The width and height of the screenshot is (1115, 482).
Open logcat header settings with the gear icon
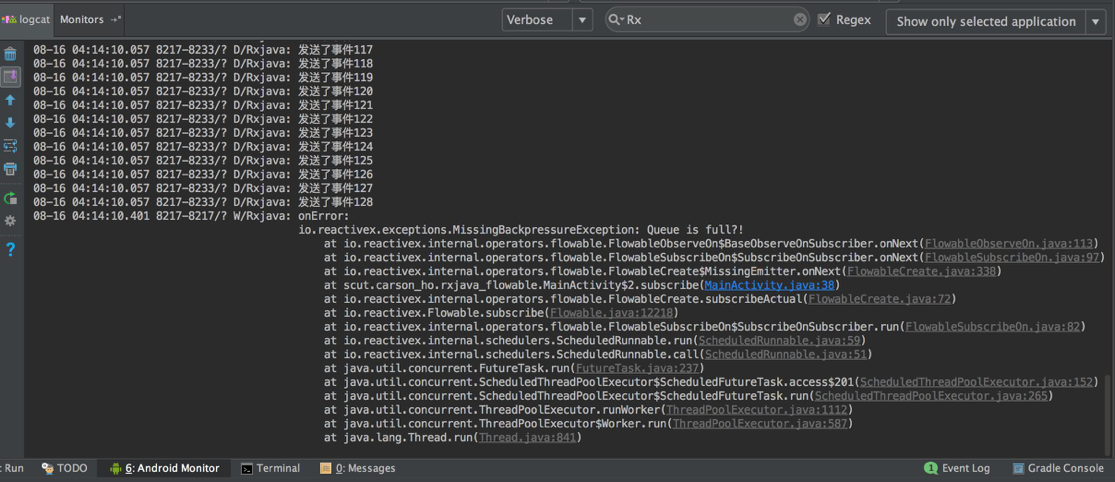10,221
